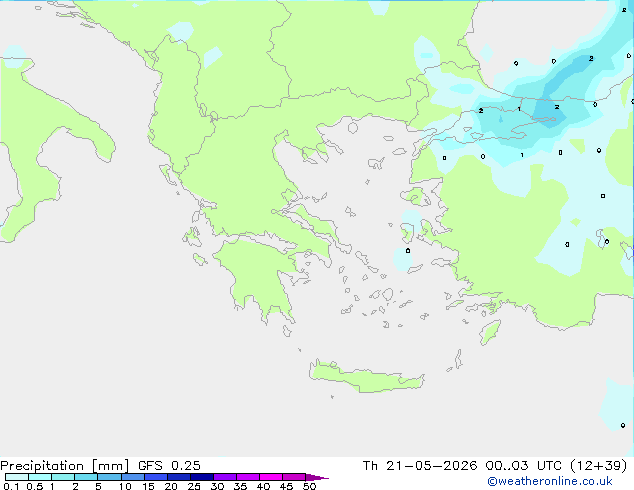Viewport: 634px width, 490px height.
Task: Click the arrow tip ending the legend bar
Action: (x=317, y=477)
